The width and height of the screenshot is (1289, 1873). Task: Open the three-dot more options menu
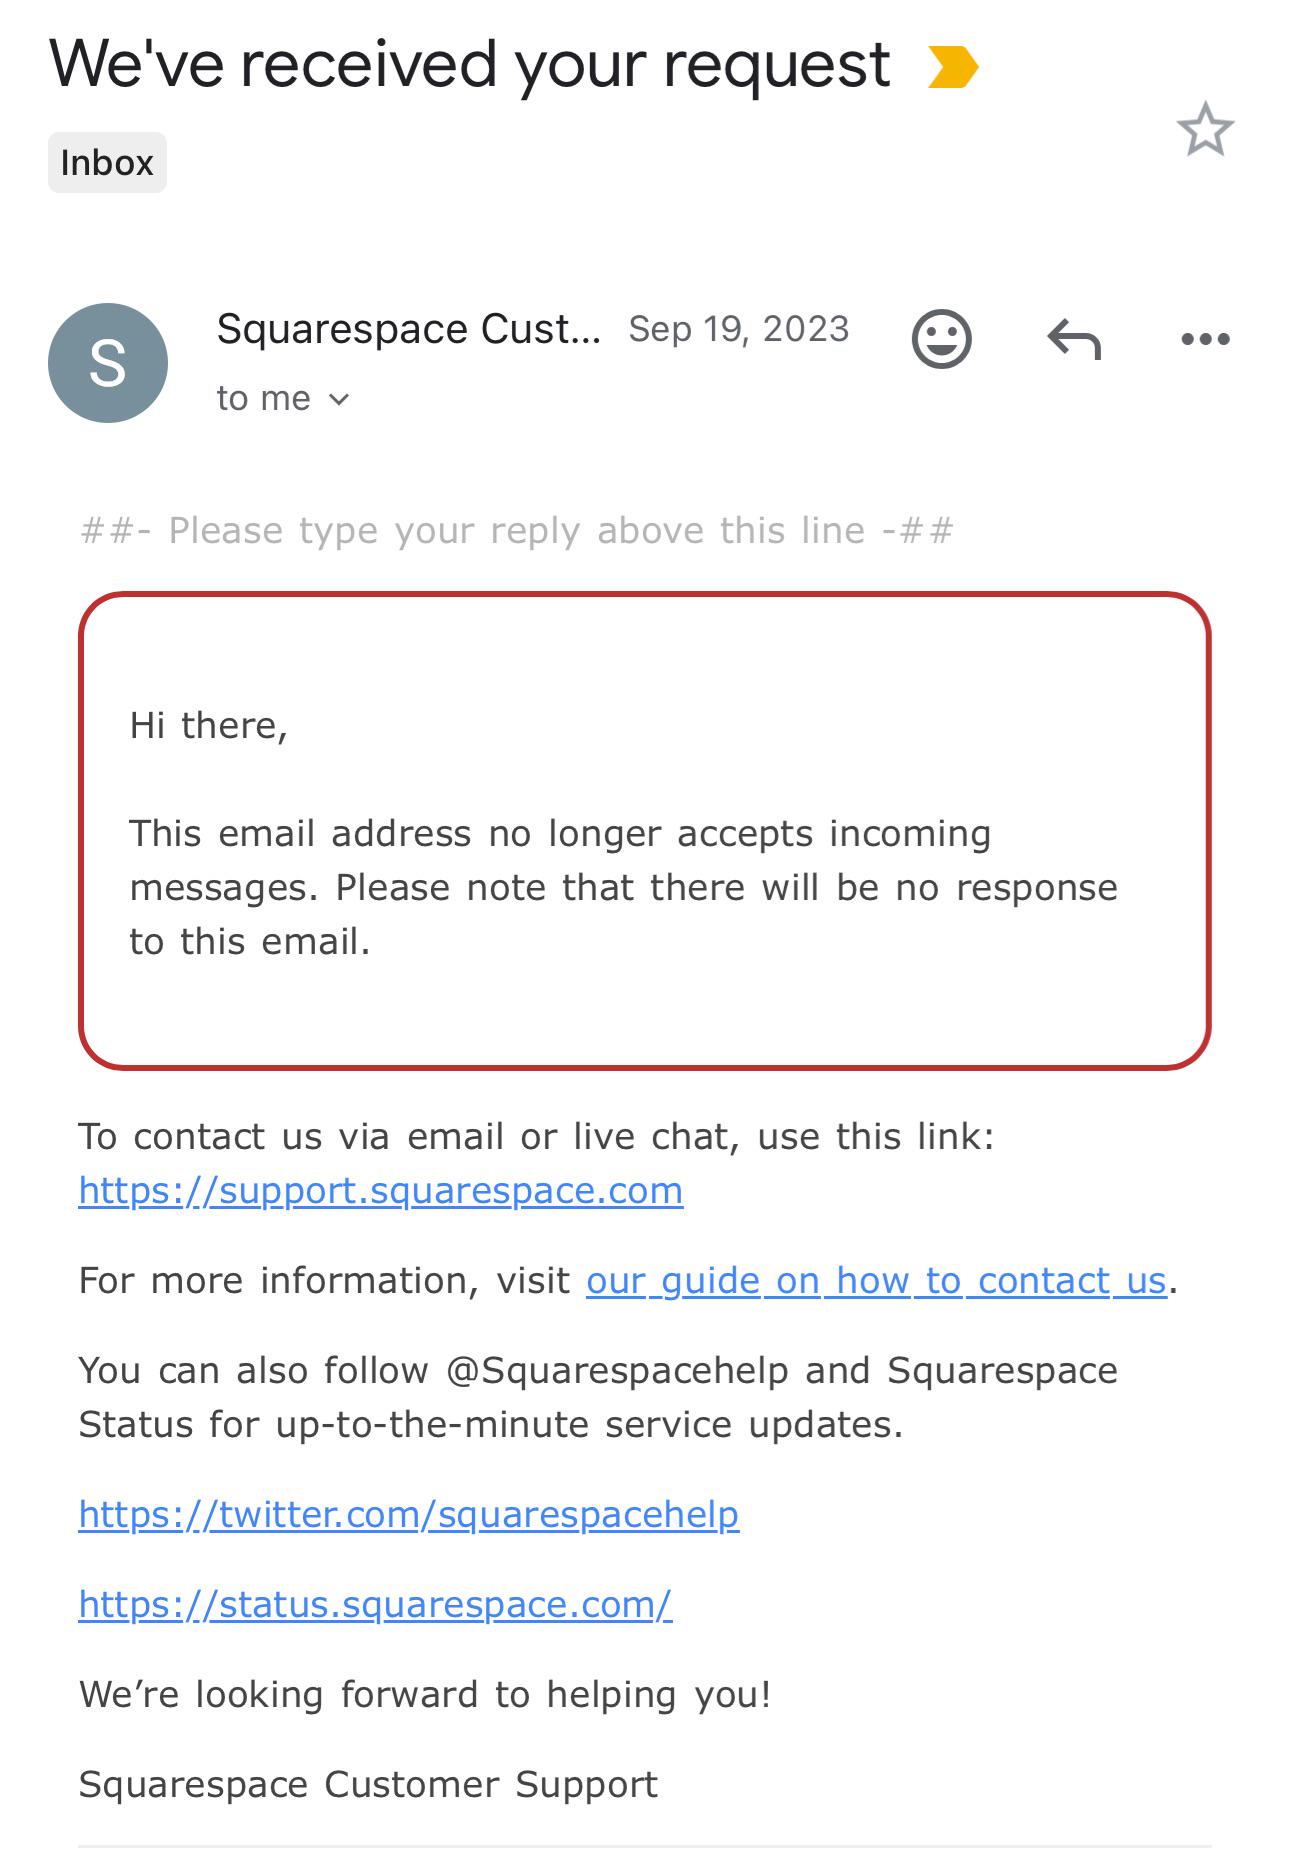(1204, 340)
